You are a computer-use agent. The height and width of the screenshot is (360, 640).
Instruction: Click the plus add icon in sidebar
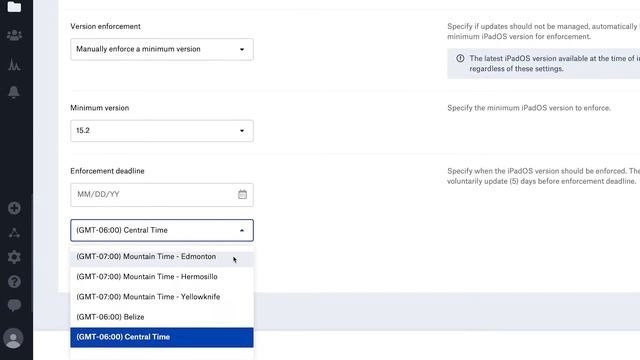click(x=14, y=208)
